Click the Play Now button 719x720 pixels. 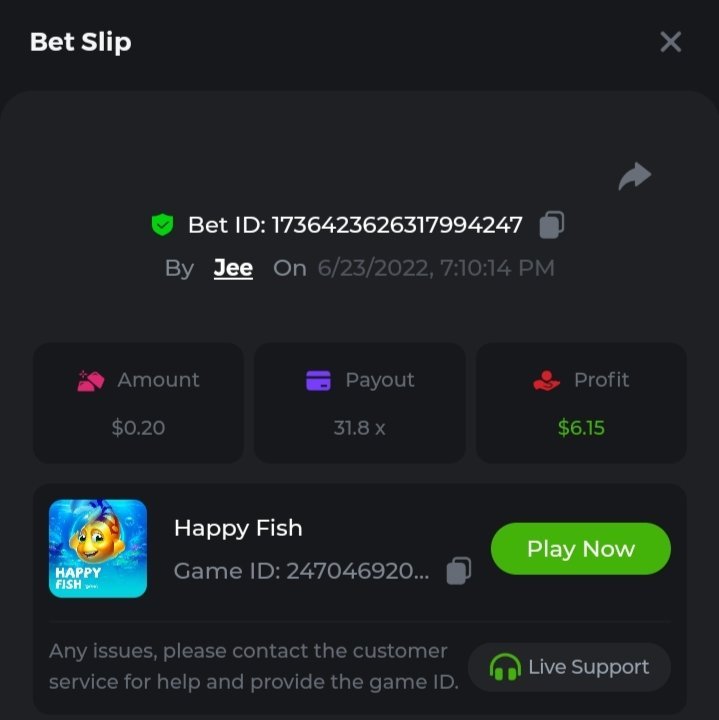[580, 549]
